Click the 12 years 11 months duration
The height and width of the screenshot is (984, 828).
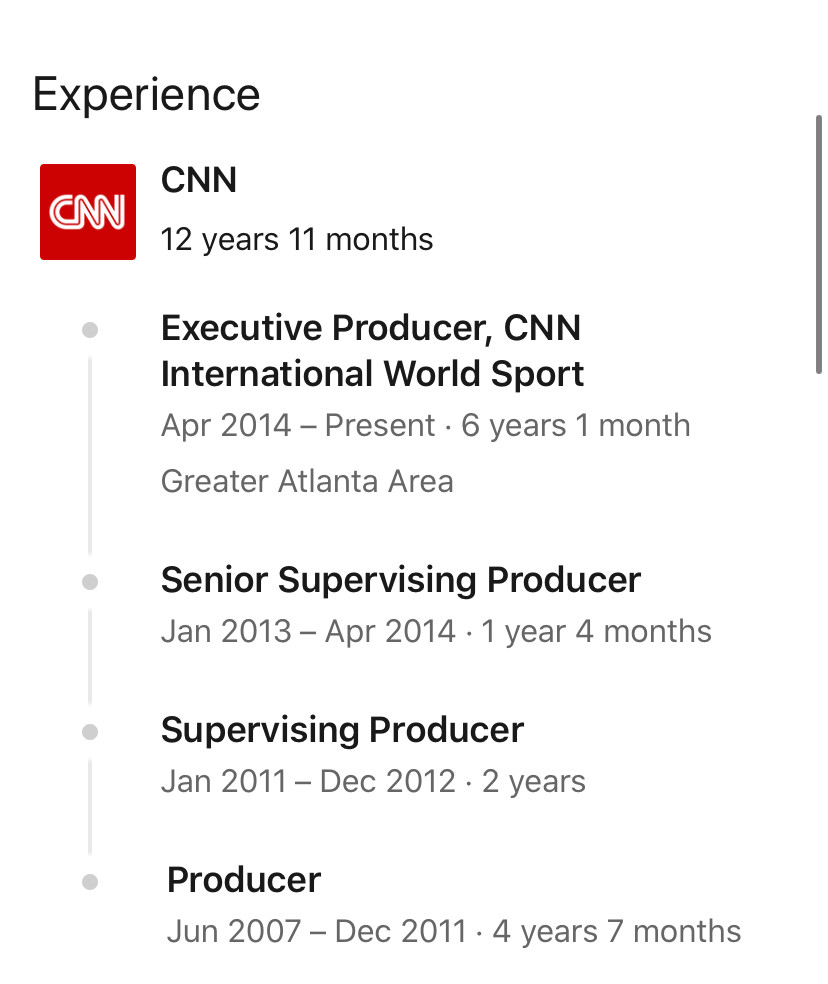click(x=297, y=240)
